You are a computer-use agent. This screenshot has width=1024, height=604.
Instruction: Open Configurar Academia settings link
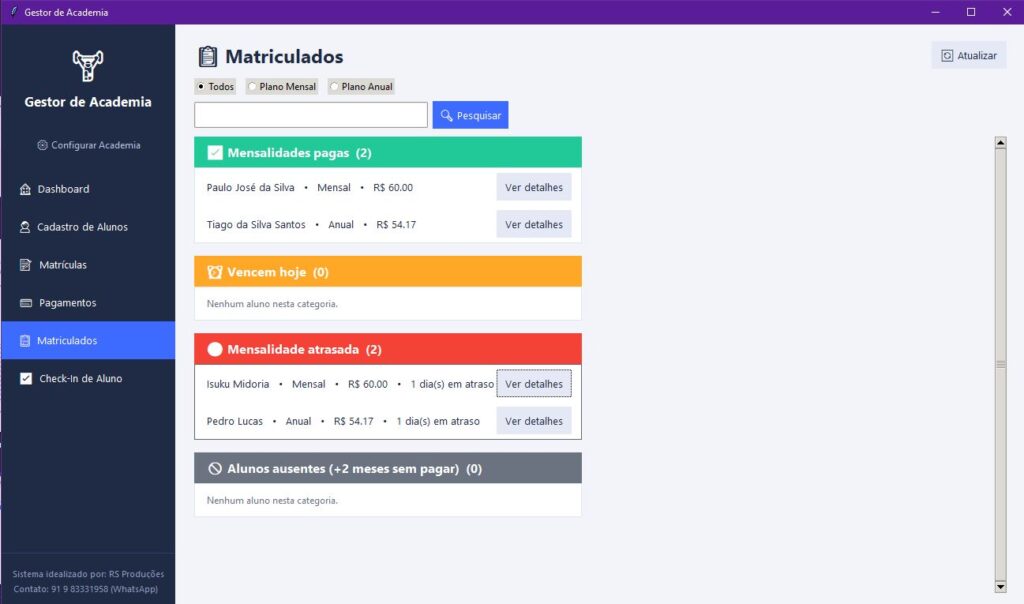pos(88,145)
